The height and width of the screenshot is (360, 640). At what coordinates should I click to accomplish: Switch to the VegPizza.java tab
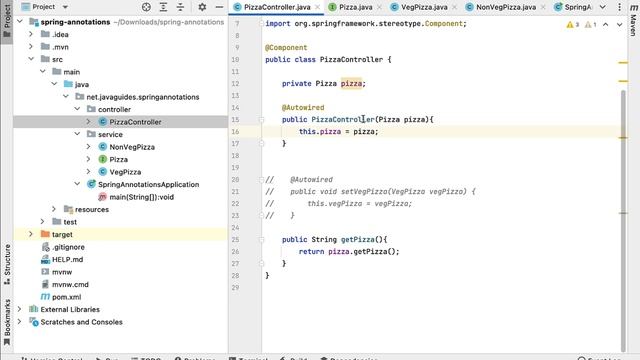click(424, 7)
